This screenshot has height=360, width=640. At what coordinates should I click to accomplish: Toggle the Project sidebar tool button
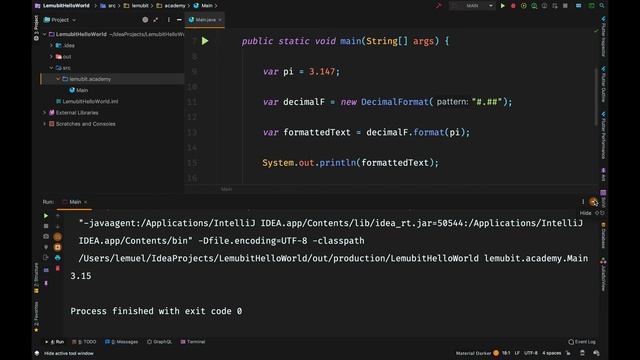point(36,28)
